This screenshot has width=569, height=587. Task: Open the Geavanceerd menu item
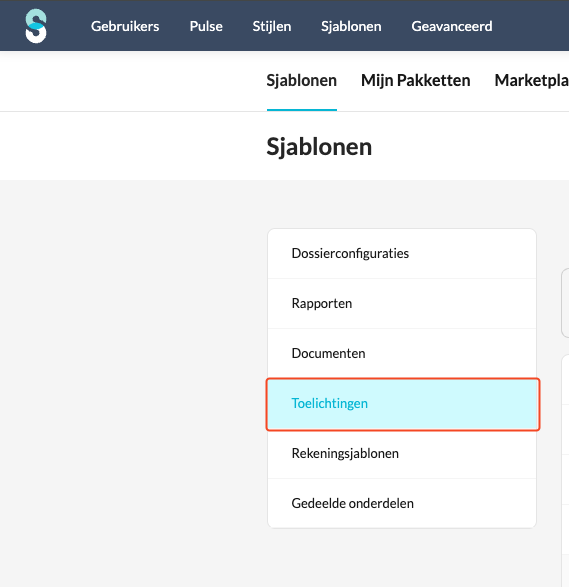[x=452, y=26]
